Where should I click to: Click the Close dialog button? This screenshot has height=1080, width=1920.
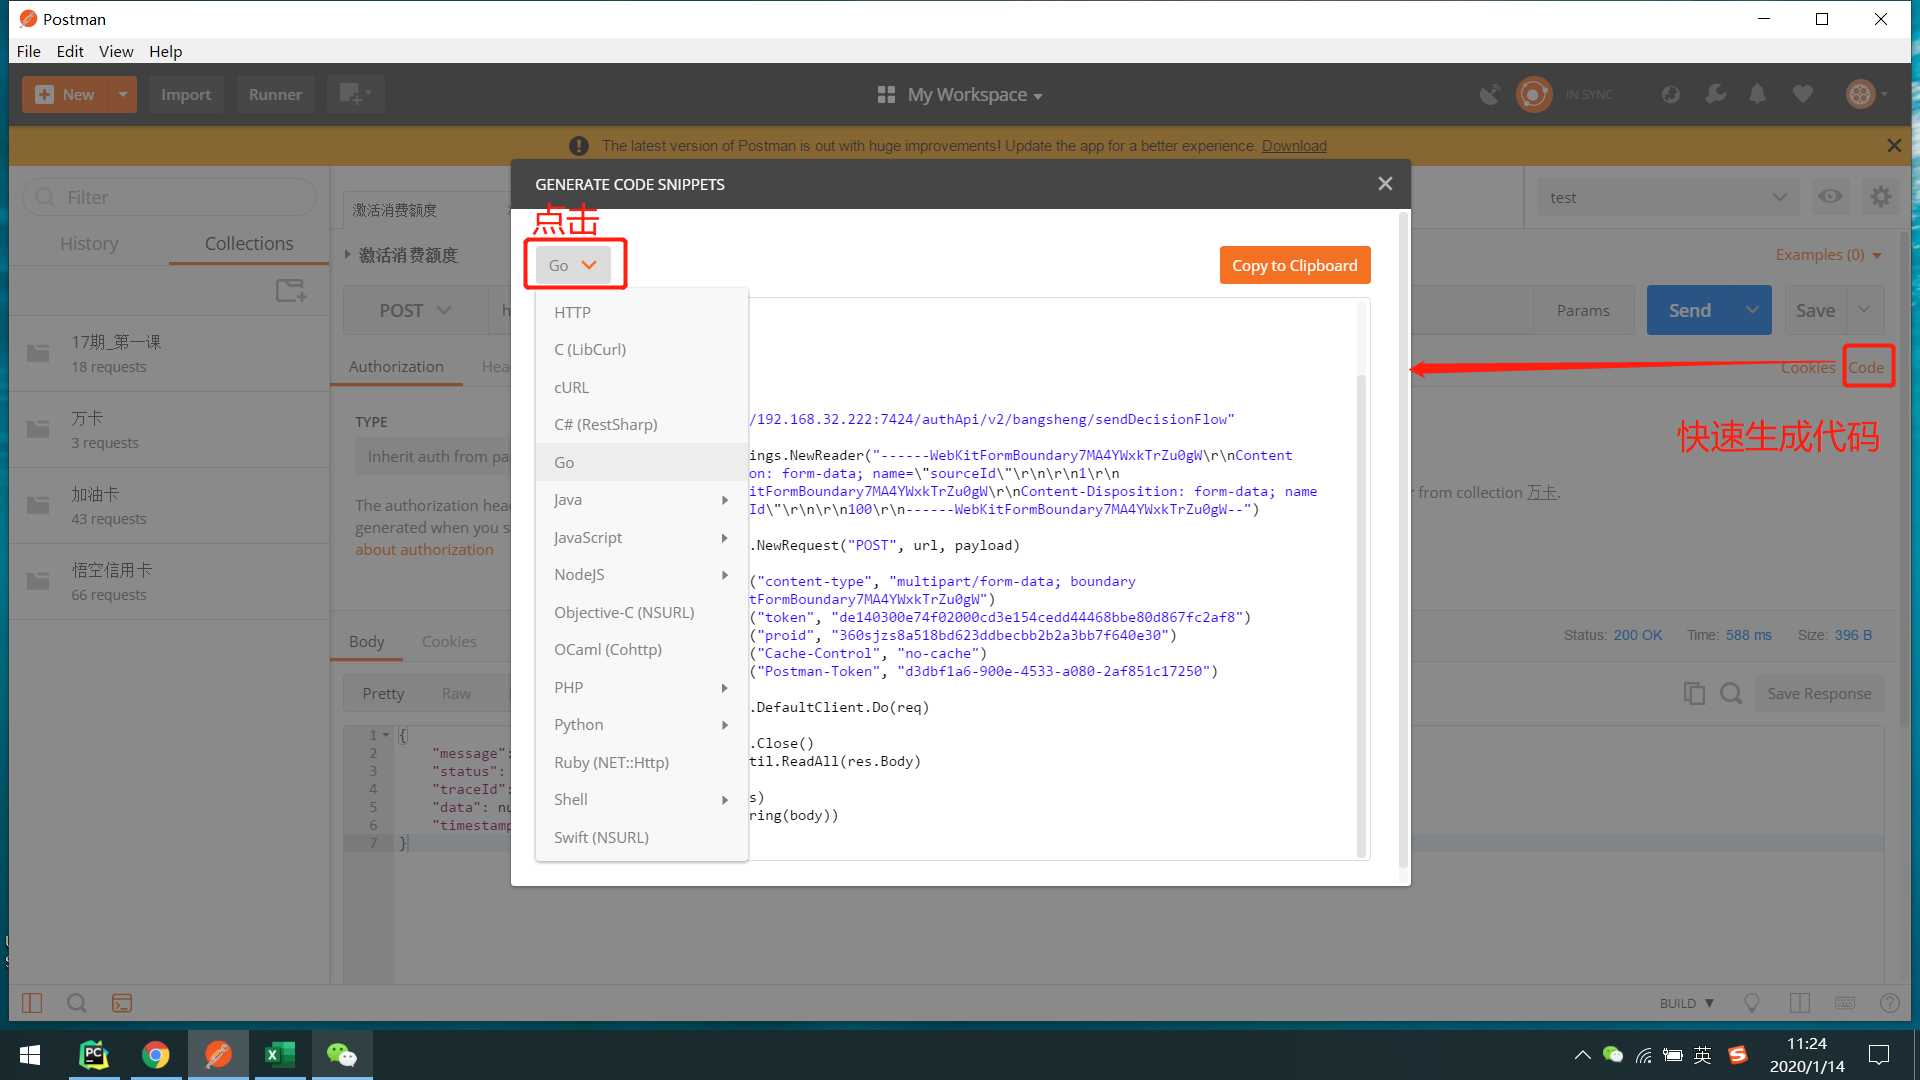(x=1385, y=183)
